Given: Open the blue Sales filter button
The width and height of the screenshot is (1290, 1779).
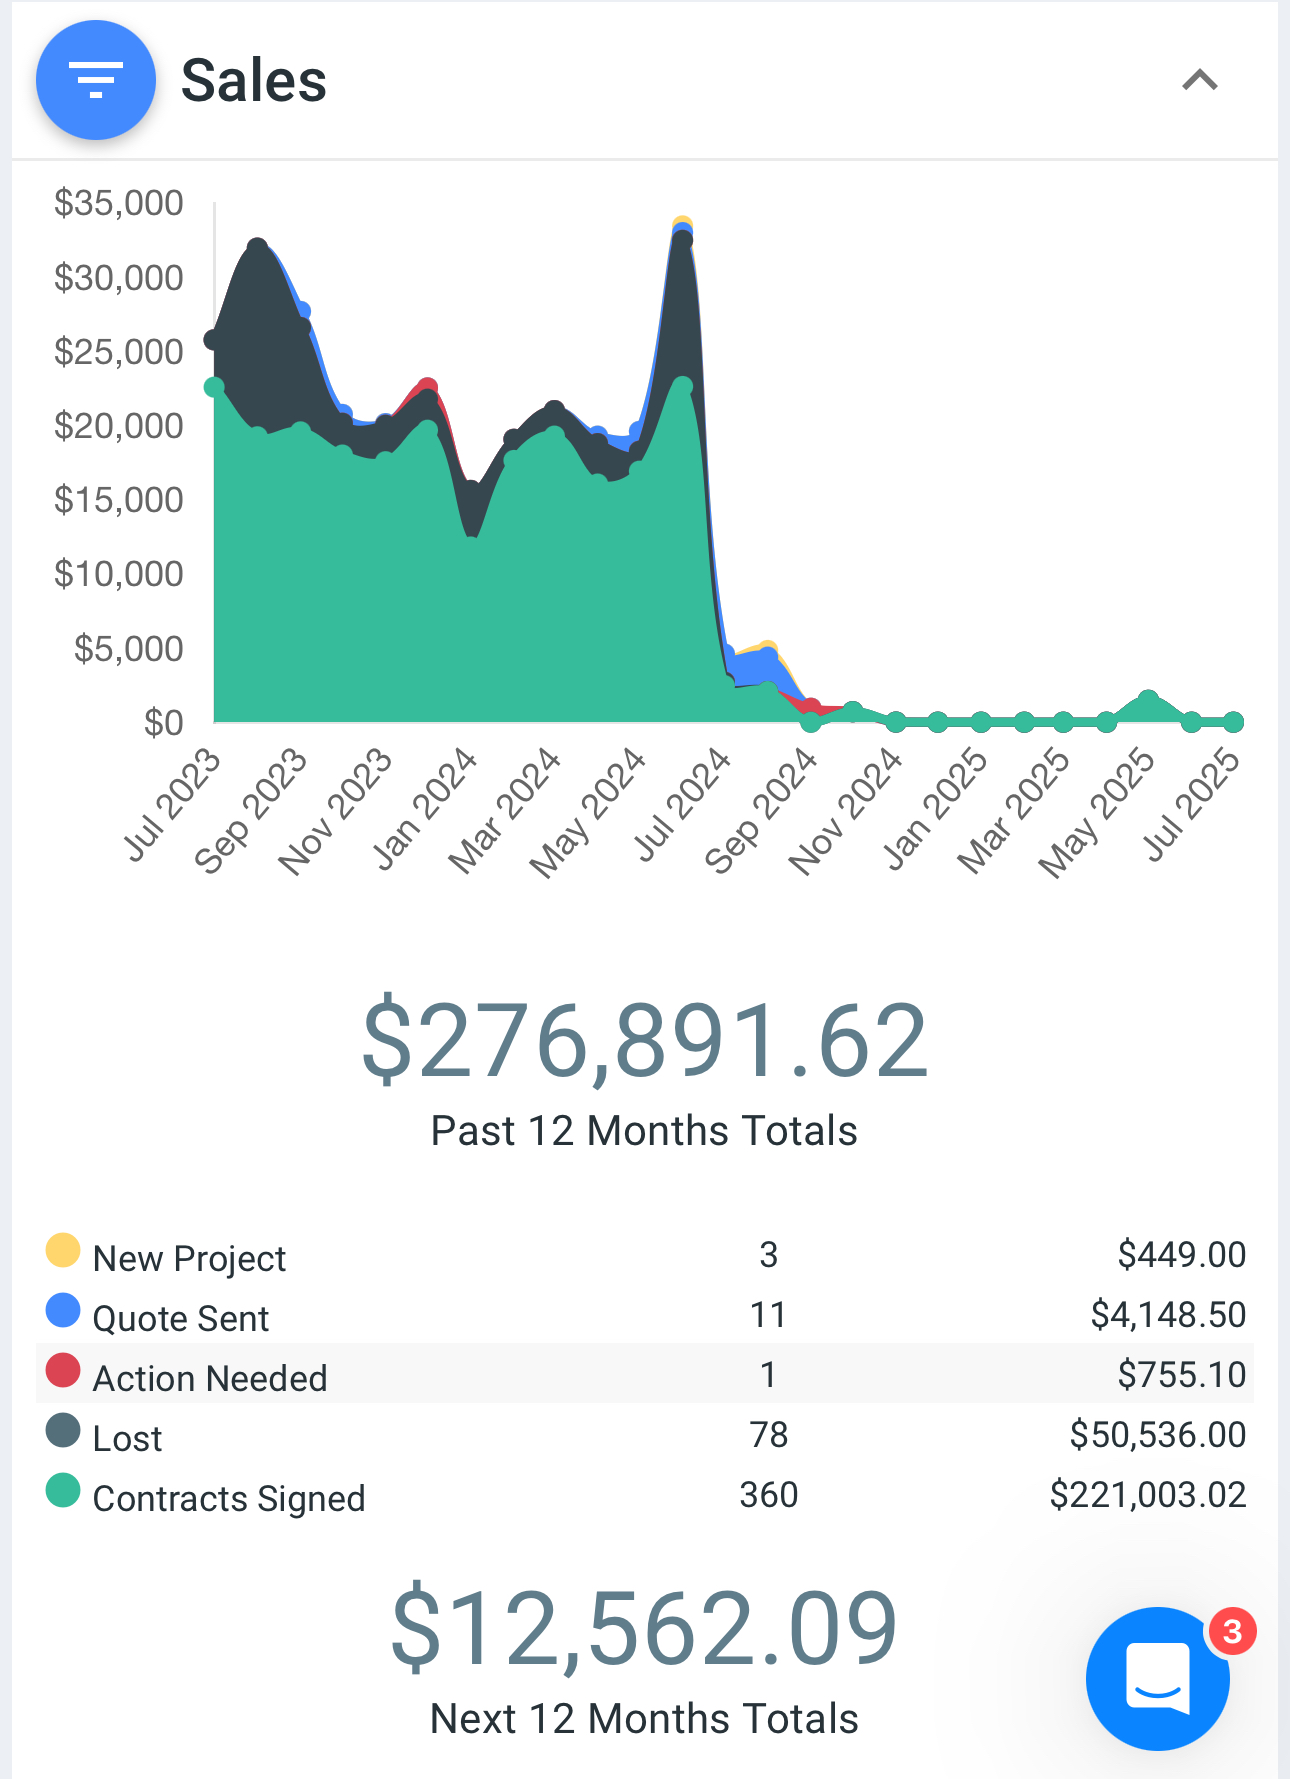Looking at the screenshot, I should click(x=96, y=80).
